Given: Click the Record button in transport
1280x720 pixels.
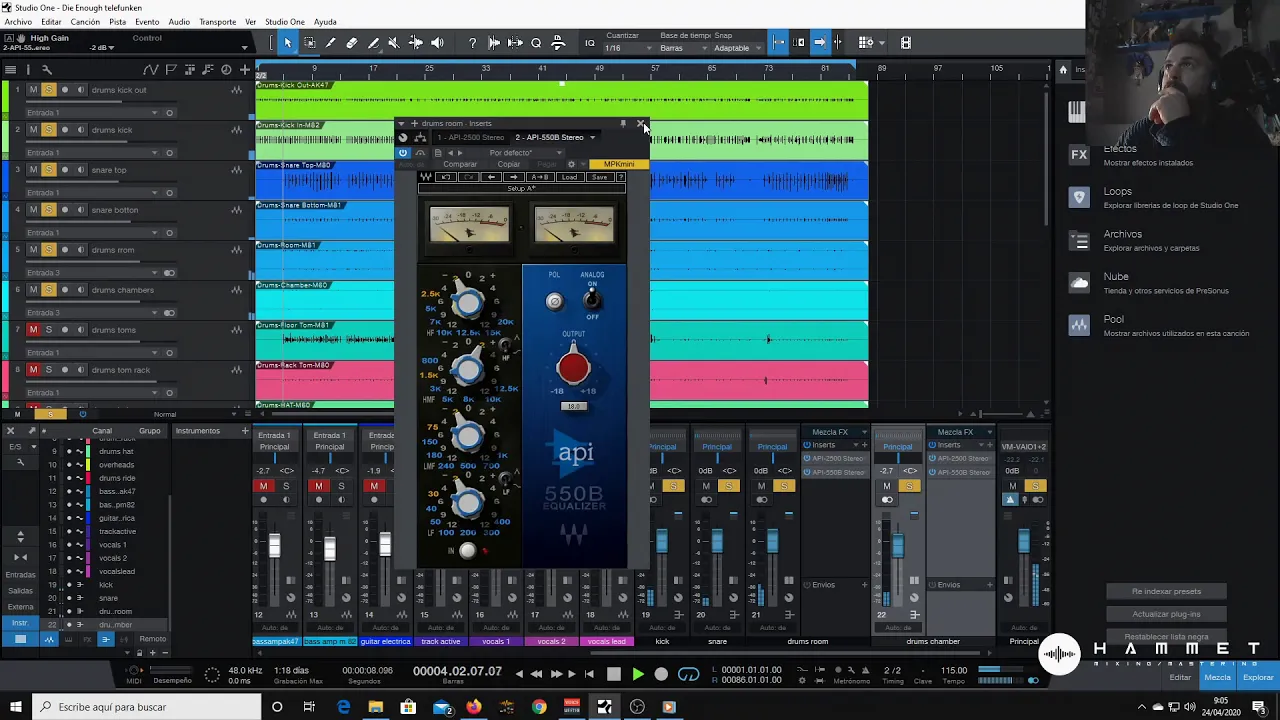Looking at the screenshot, I should pyautogui.click(x=661, y=674).
